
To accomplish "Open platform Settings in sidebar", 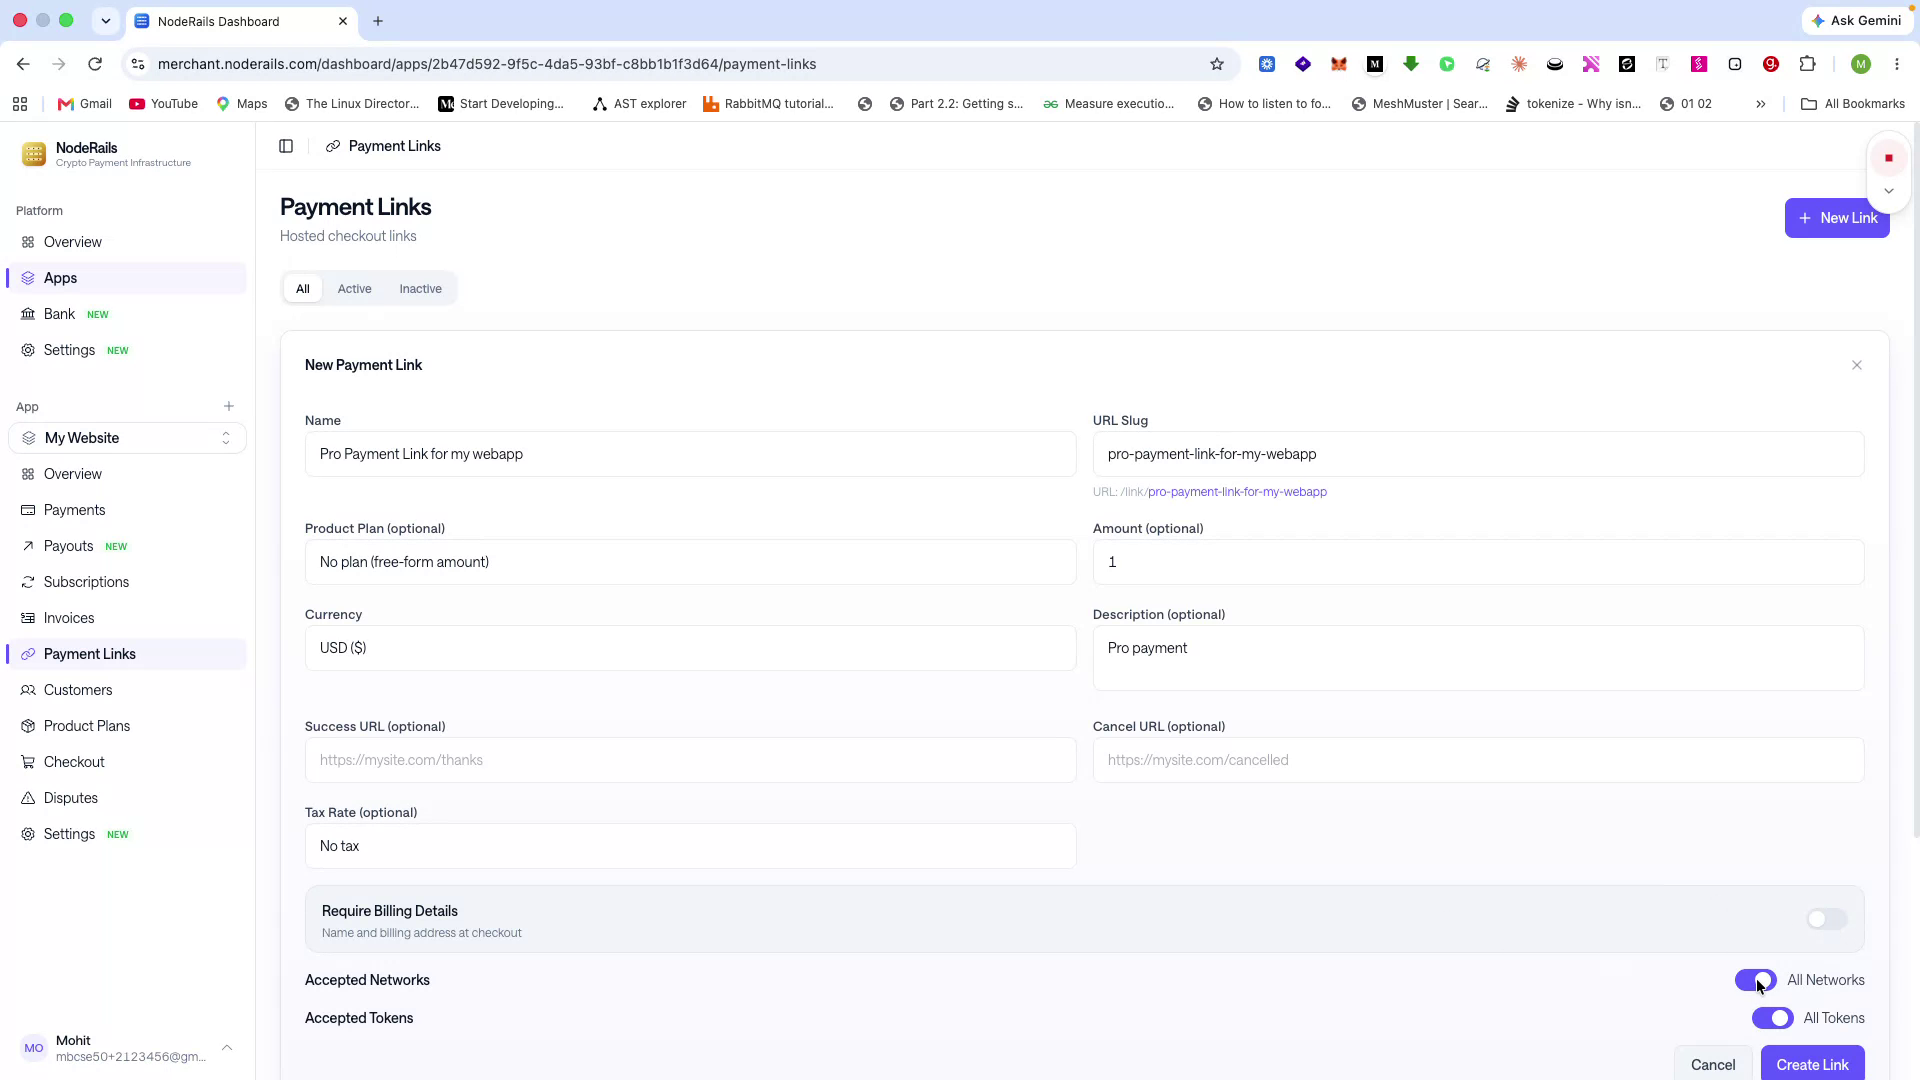I will click(127, 350).
